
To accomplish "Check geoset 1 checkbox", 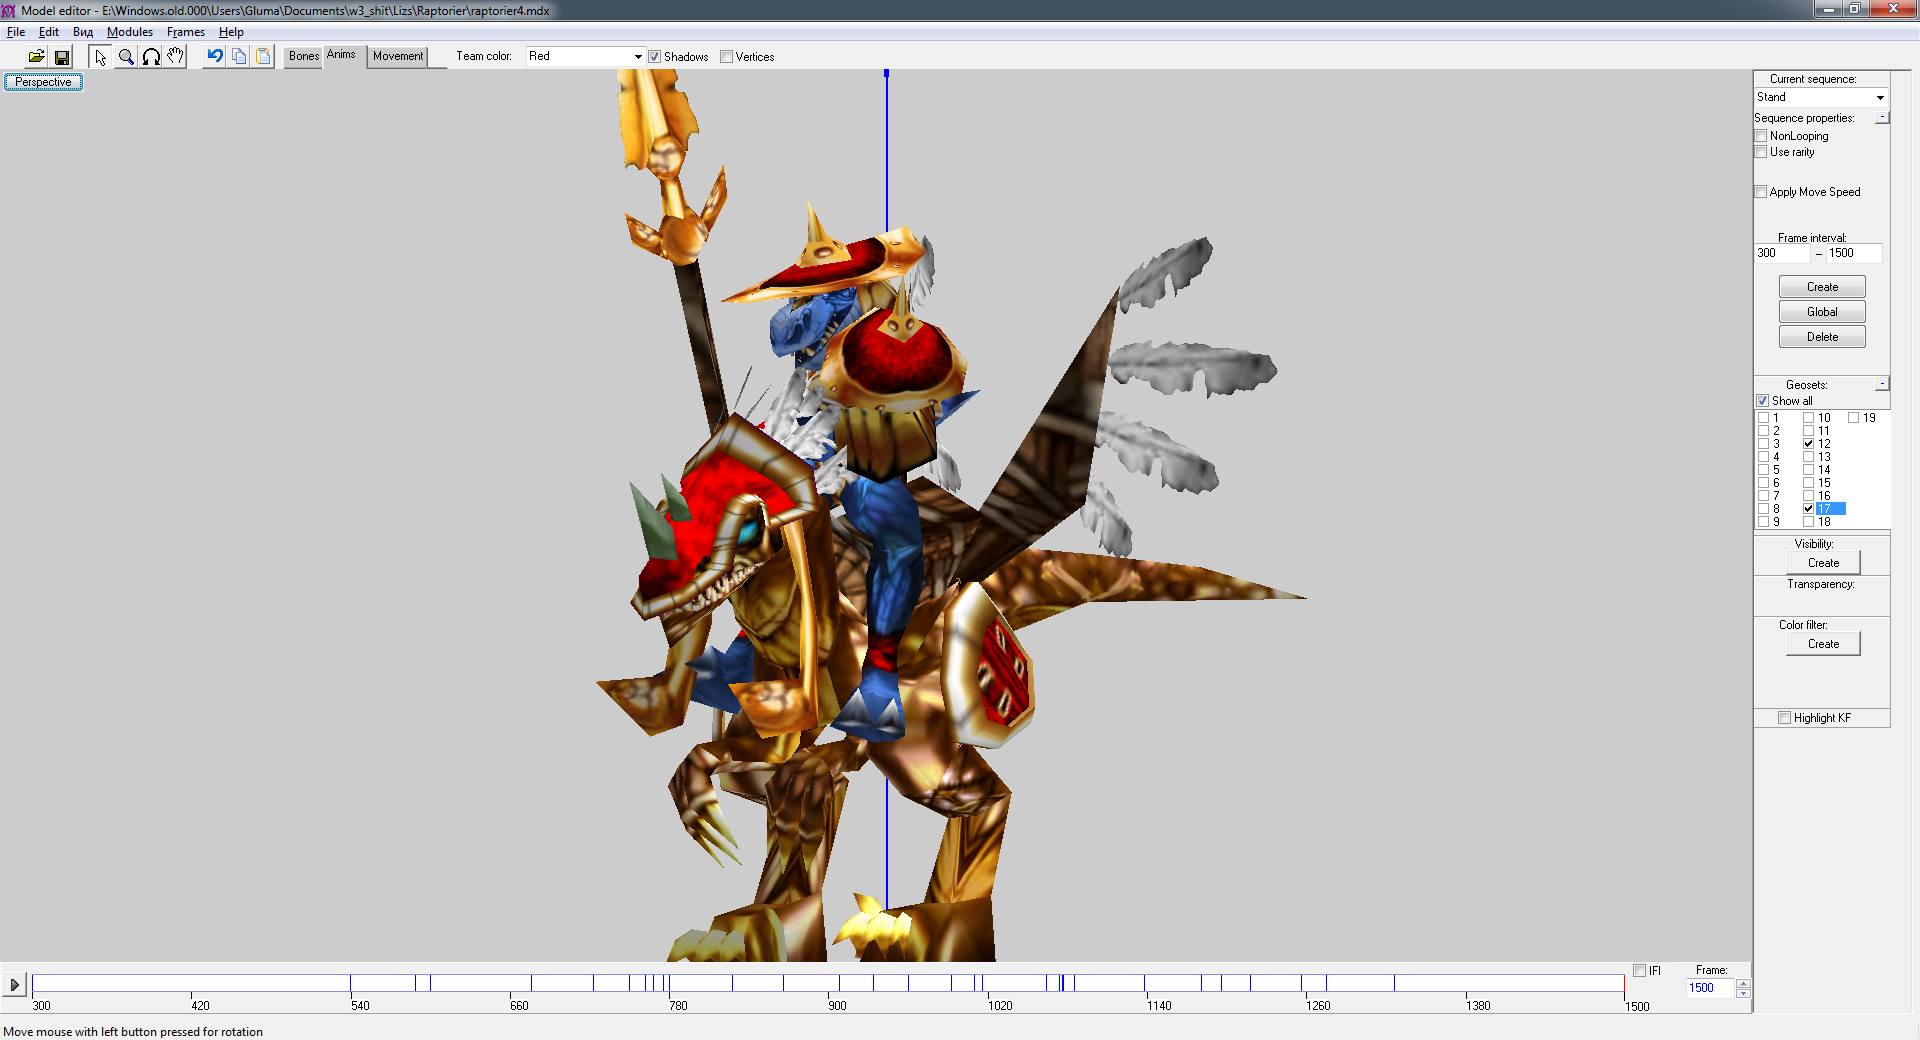I will [x=1763, y=417].
